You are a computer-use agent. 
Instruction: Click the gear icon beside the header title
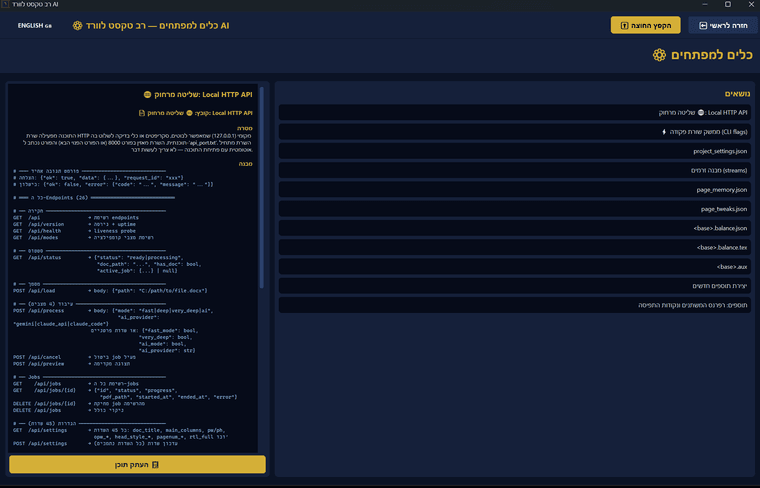click(78, 25)
